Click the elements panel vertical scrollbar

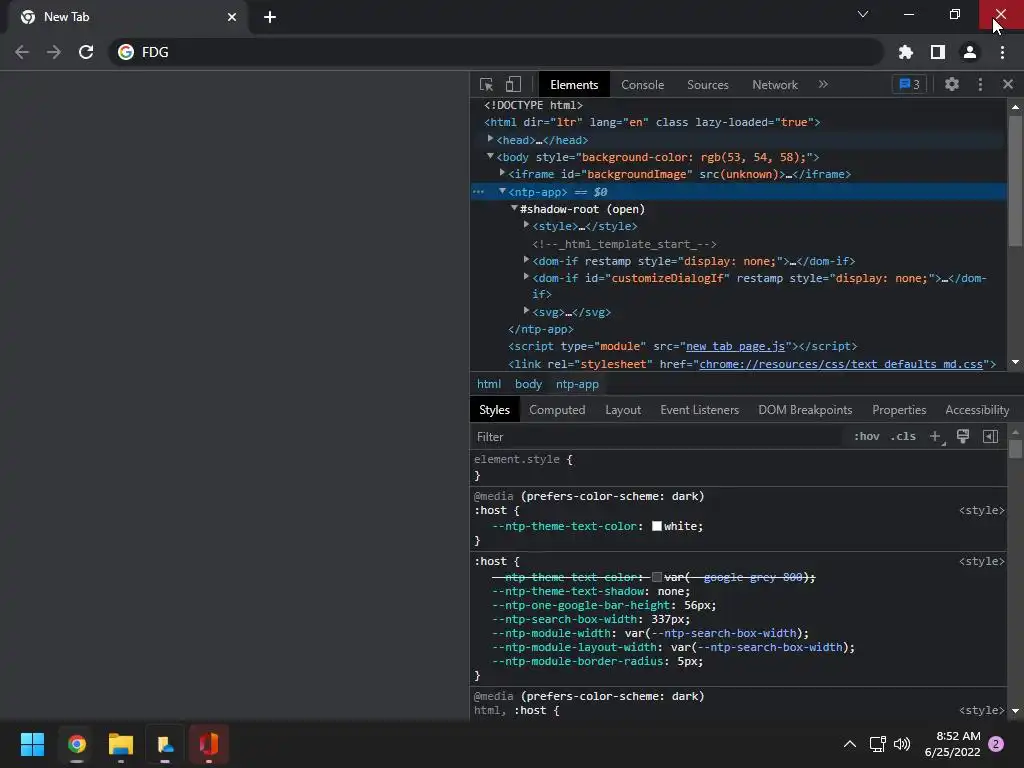[1015, 181]
